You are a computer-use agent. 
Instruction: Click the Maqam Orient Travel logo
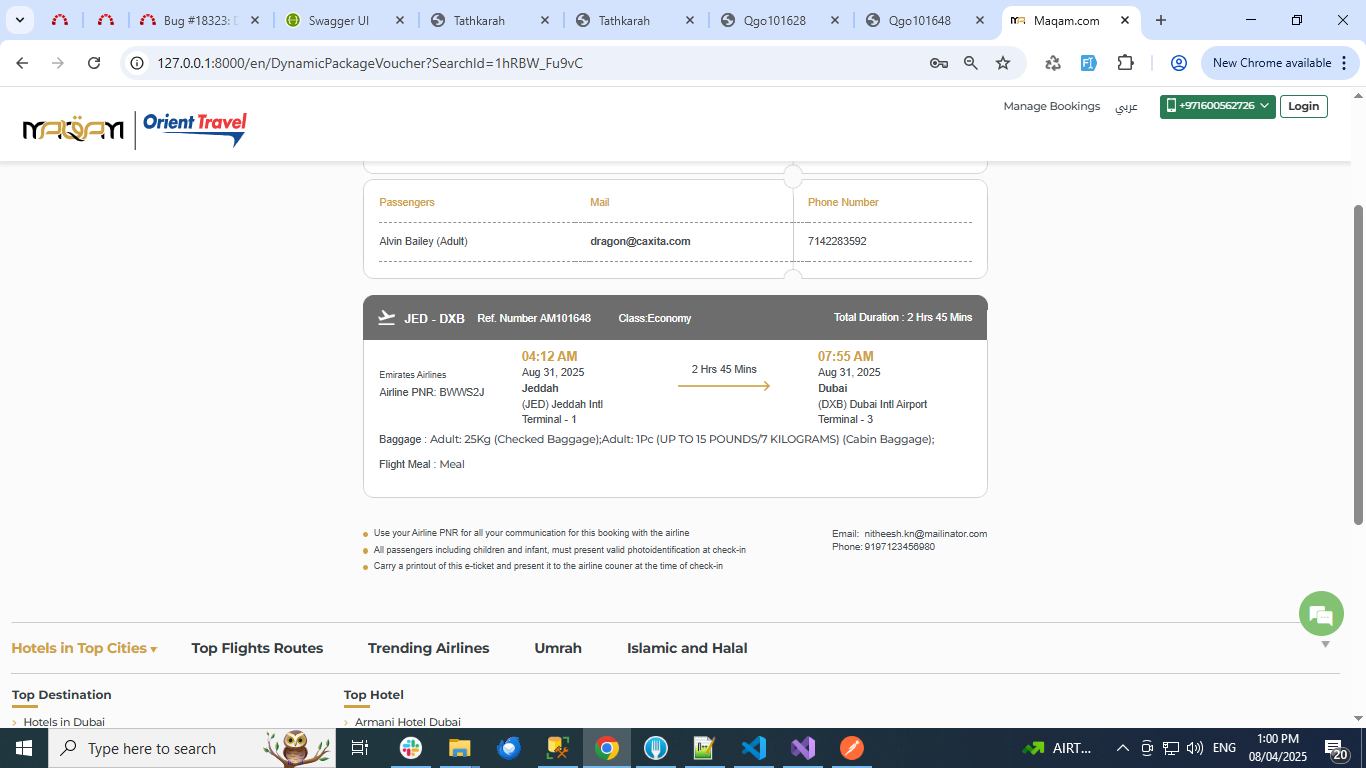[x=134, y=128]
